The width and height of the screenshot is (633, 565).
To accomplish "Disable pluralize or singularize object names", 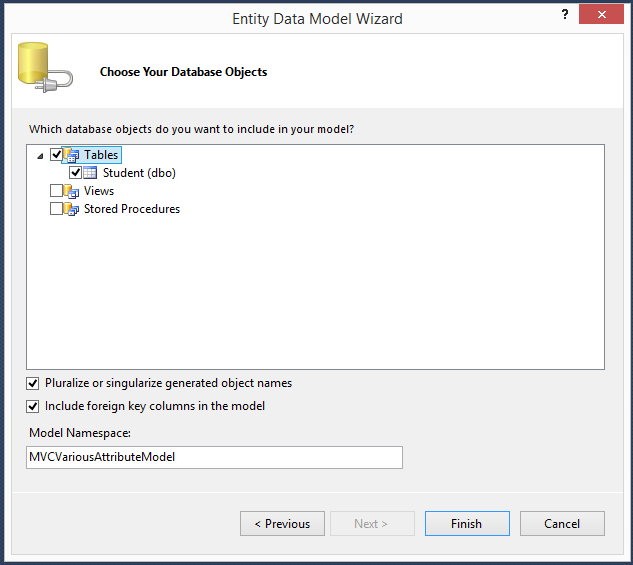I will tap(33, 383).
